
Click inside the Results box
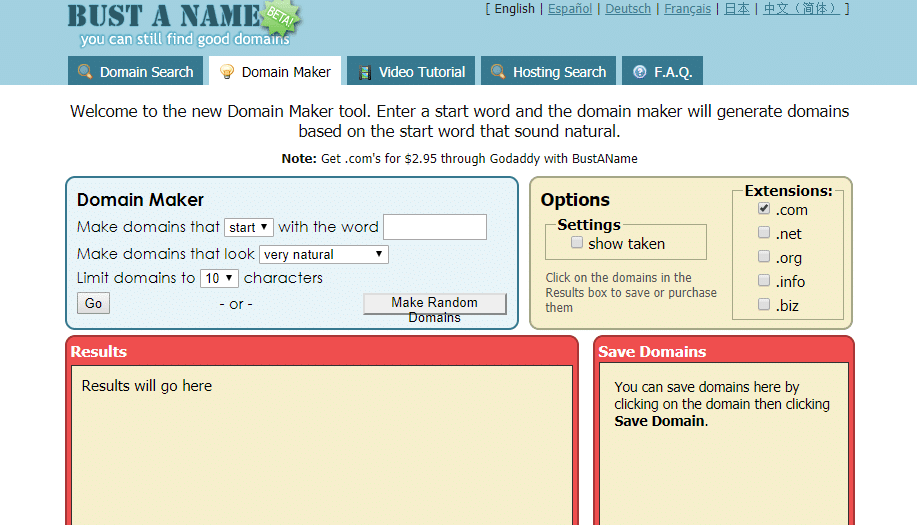pyautogui.click(x=322, y=445)
